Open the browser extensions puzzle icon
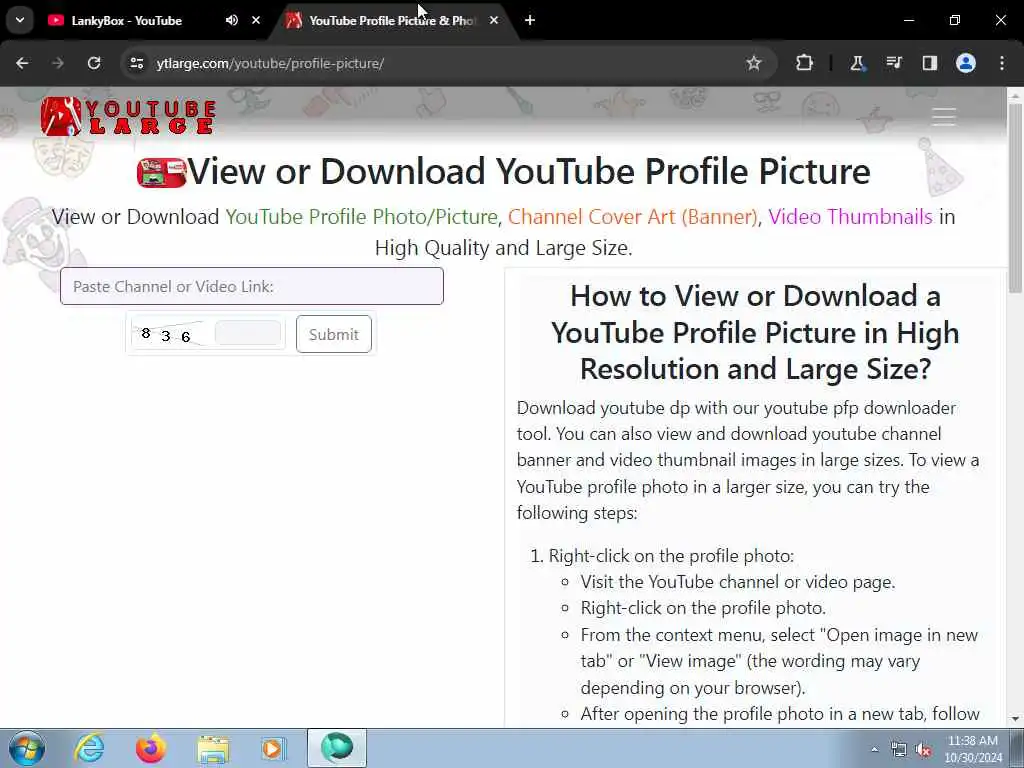1024x768 pixels. tap(805, 63)
